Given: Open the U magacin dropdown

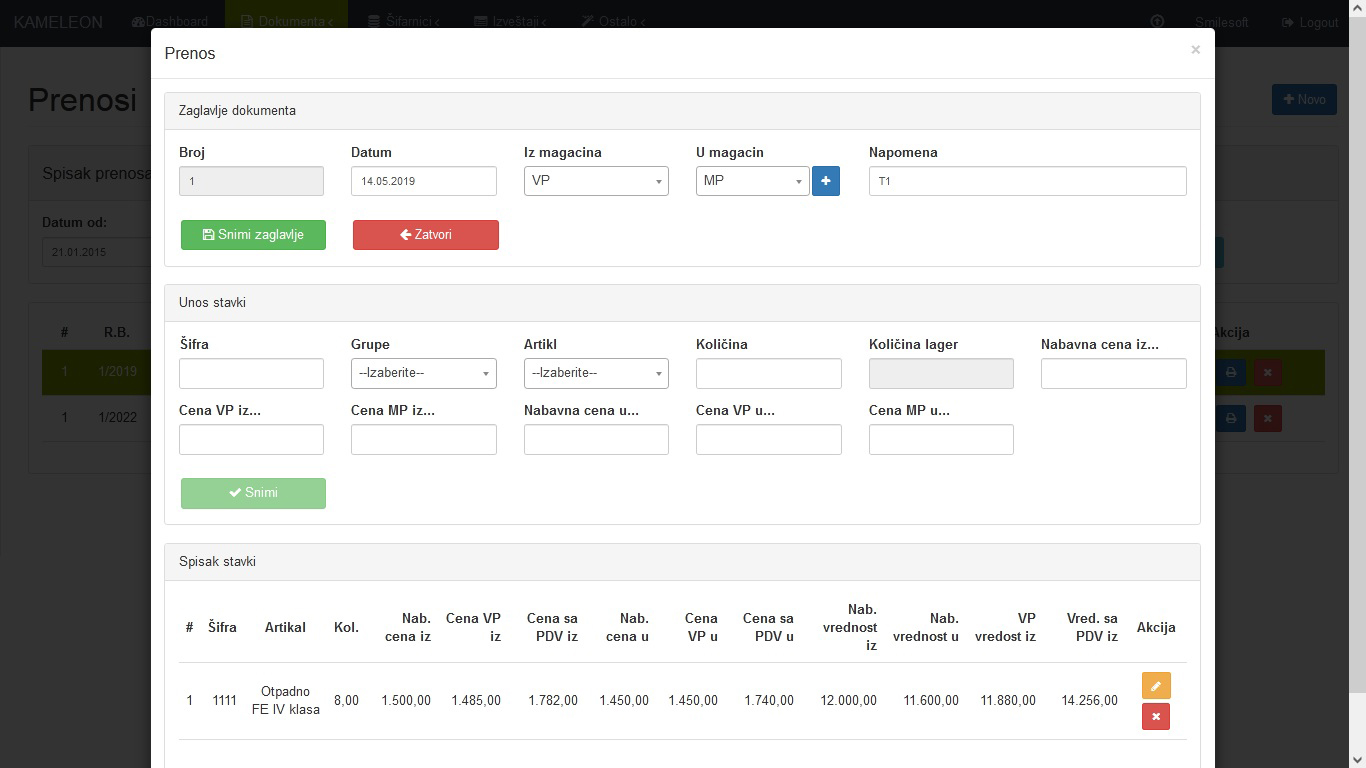Looking at the screenshot, I should tap(752, 181).
